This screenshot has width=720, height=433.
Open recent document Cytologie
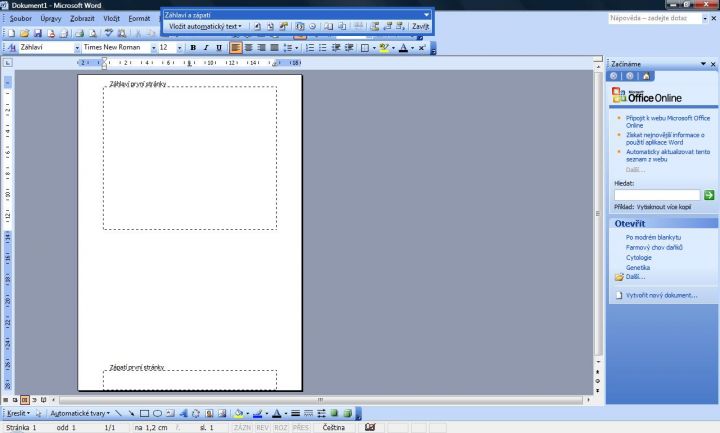tap(638, 258)
